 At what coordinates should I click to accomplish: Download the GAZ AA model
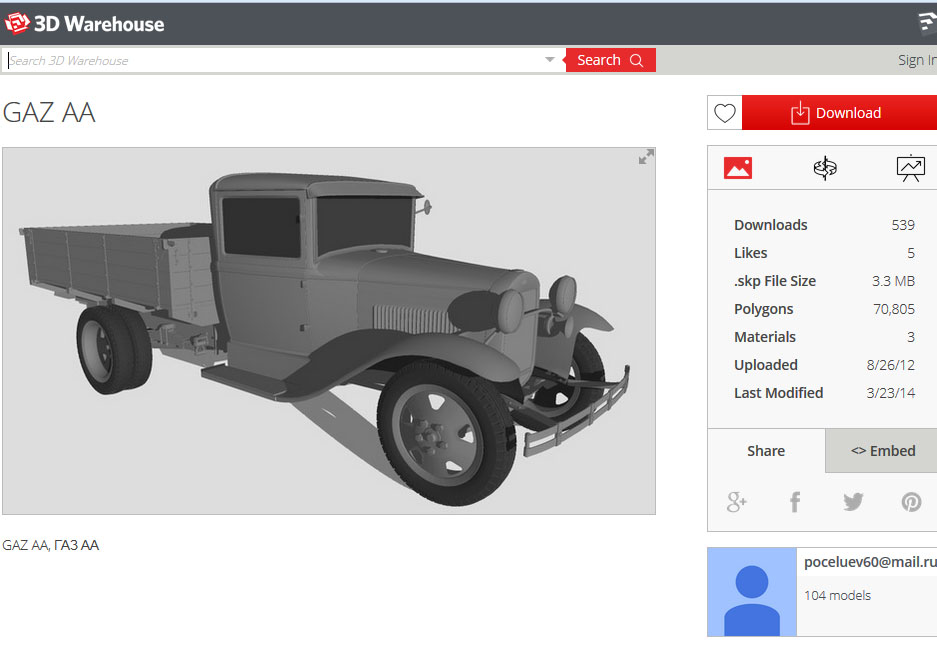pyautogui.click(x=838, y=113)
